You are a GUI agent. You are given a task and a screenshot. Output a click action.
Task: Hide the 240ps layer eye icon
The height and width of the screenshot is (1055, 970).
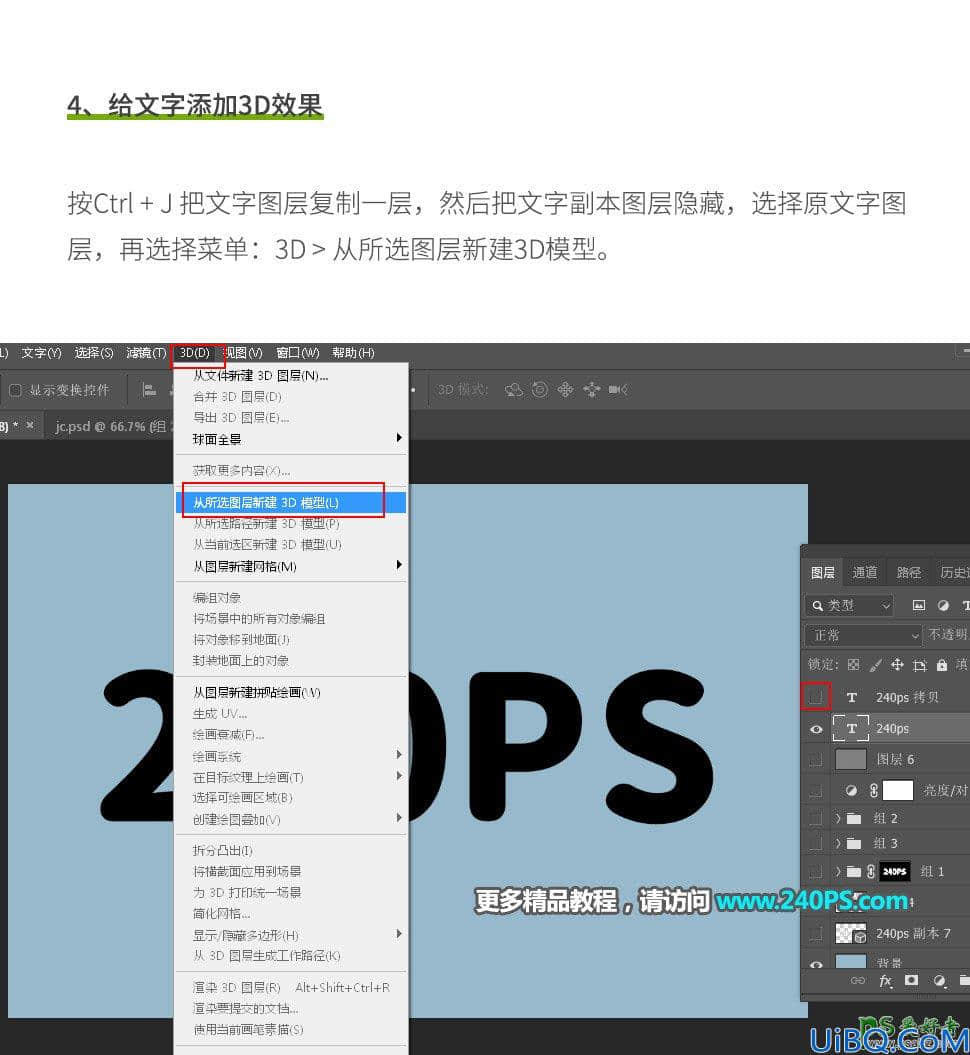pyautogui.click(x=816, y=729)
